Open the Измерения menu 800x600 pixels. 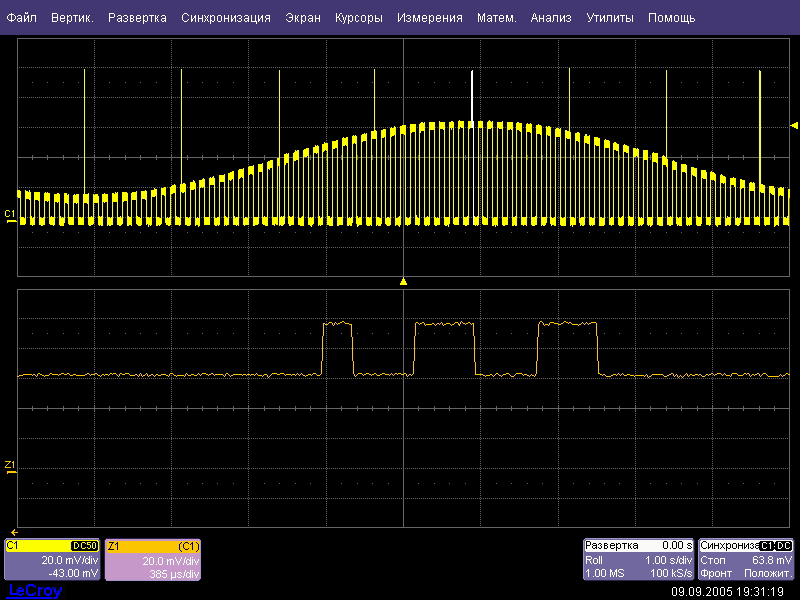pos(429,18)
